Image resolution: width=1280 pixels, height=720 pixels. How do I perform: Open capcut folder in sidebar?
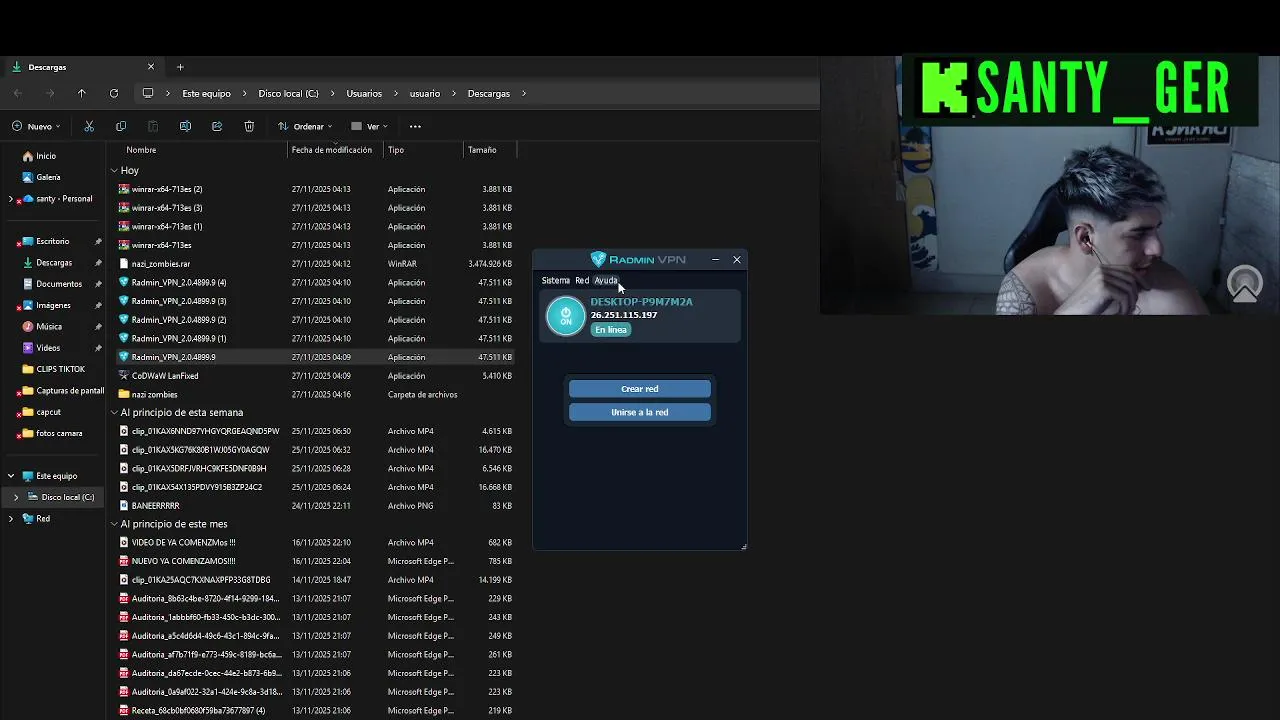click(48, 412)
